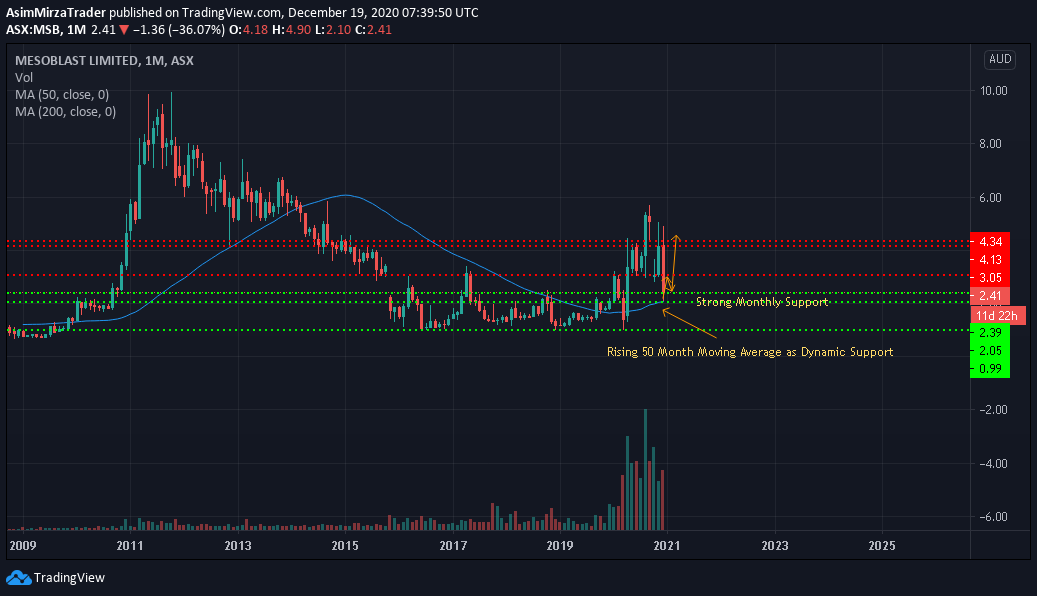
Task: Click the H:4.90 high value
Action: (292, 30)
